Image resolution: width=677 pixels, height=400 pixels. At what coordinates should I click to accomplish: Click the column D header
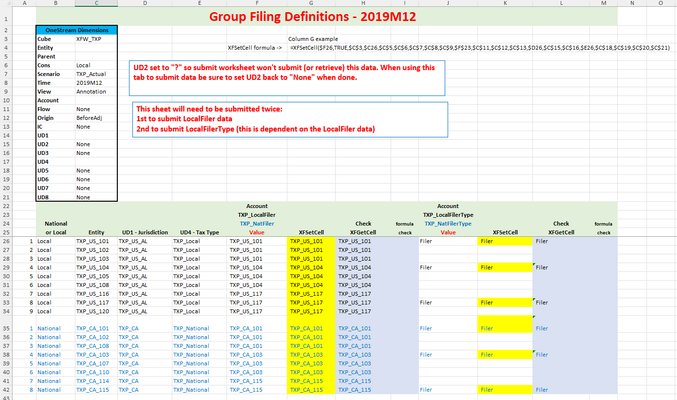pyautogui.click(x=145, y=3)
